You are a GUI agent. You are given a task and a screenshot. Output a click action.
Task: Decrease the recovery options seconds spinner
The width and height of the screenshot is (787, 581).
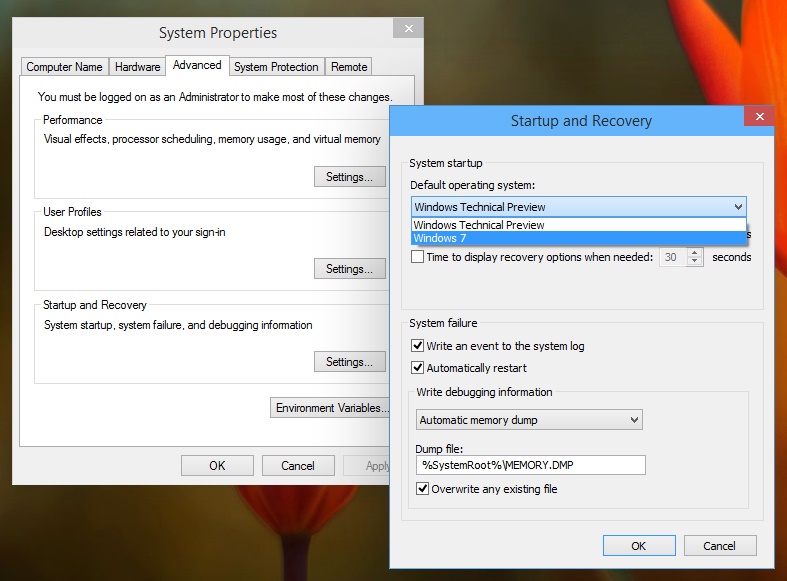[x=695, y=261]
